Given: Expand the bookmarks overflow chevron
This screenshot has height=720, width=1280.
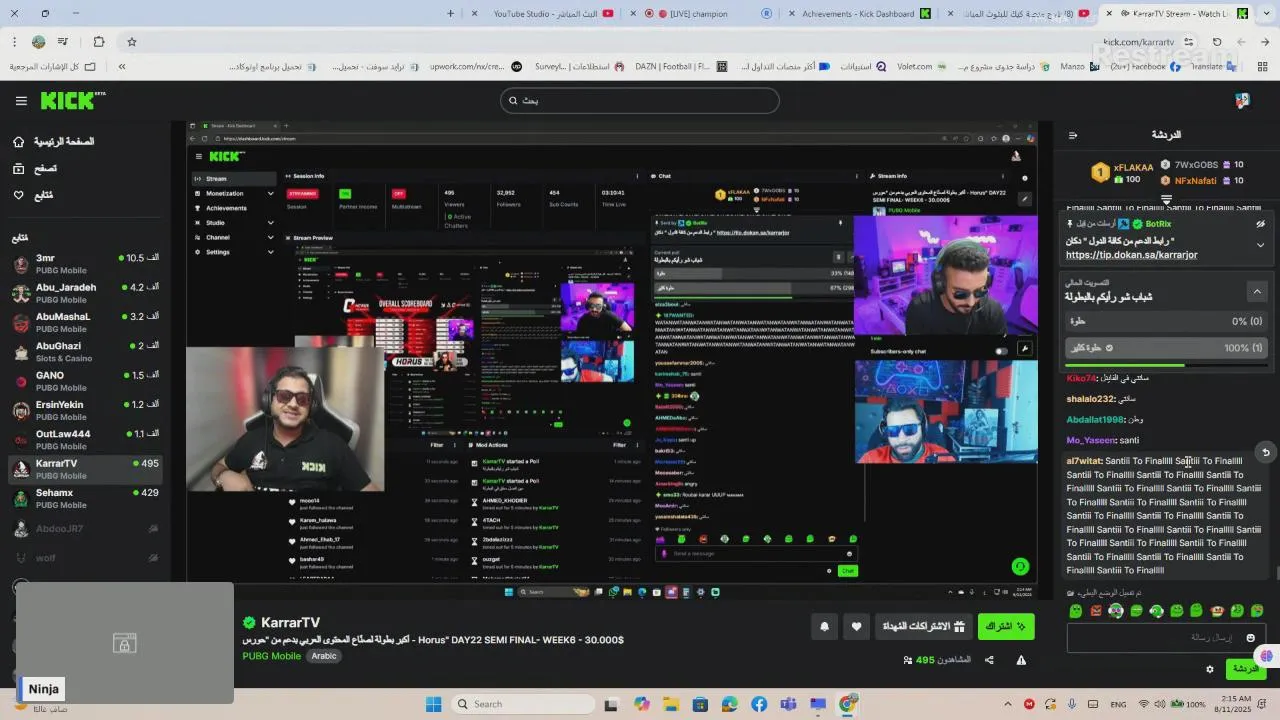Looking at the screenshot, I should click(x=122, y=67).
